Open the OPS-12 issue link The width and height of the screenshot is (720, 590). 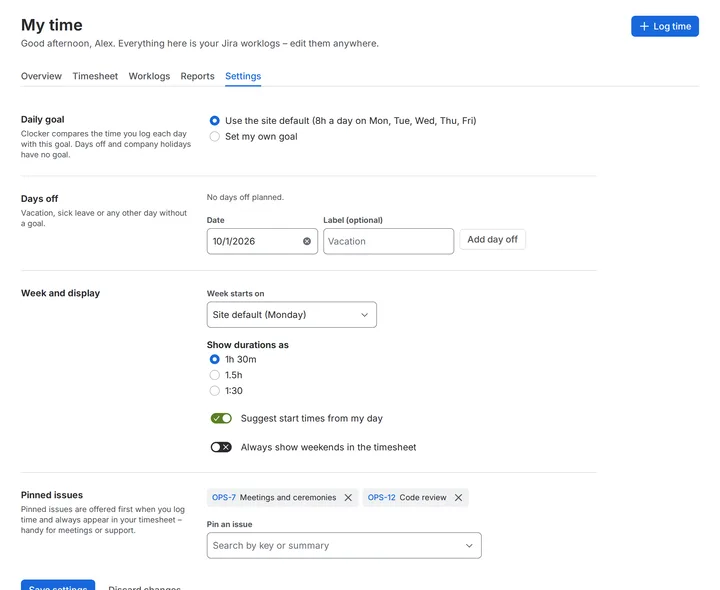[381, 497]
